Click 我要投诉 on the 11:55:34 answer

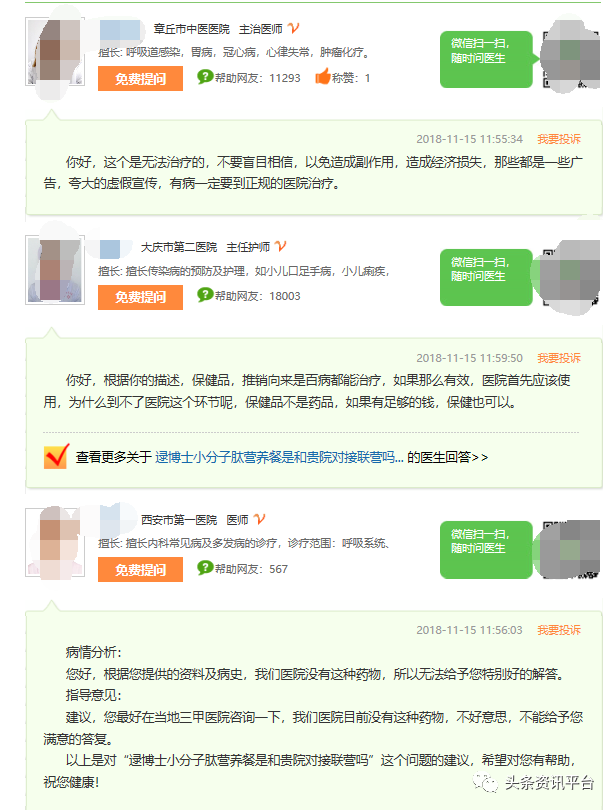click(x=559, y=139)
